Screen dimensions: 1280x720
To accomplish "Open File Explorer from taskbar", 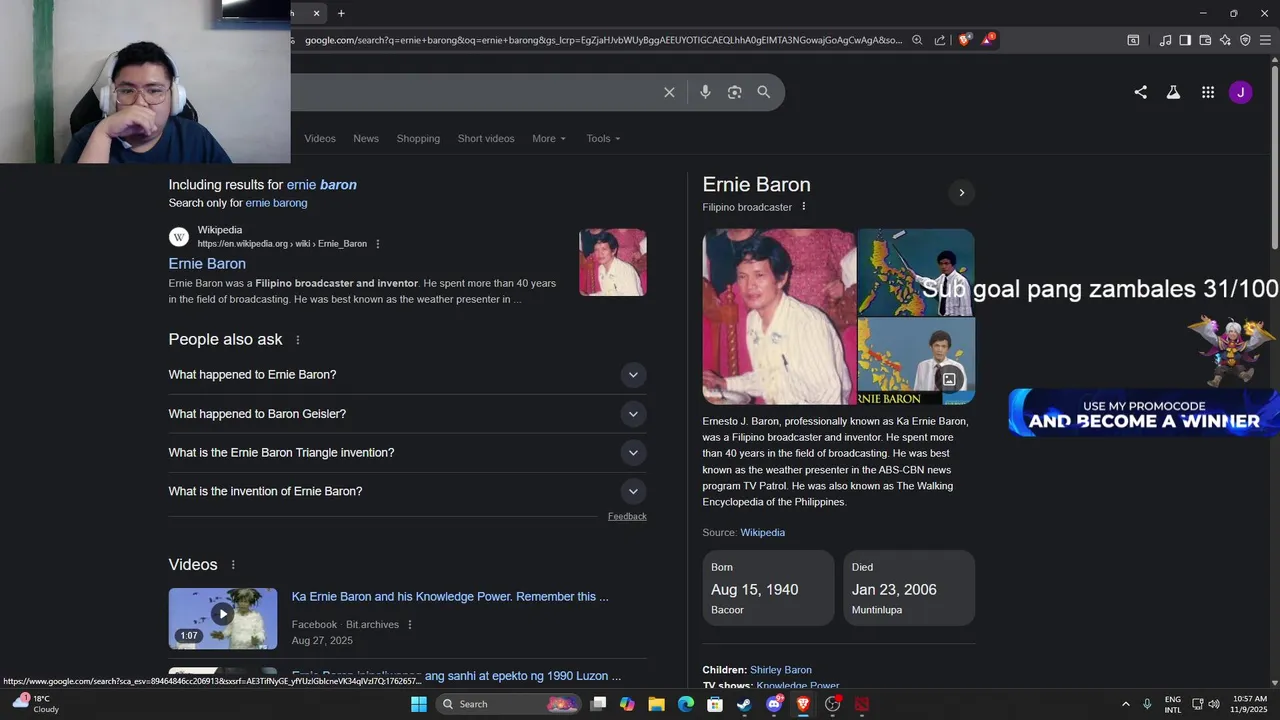I will click(656, 704).
